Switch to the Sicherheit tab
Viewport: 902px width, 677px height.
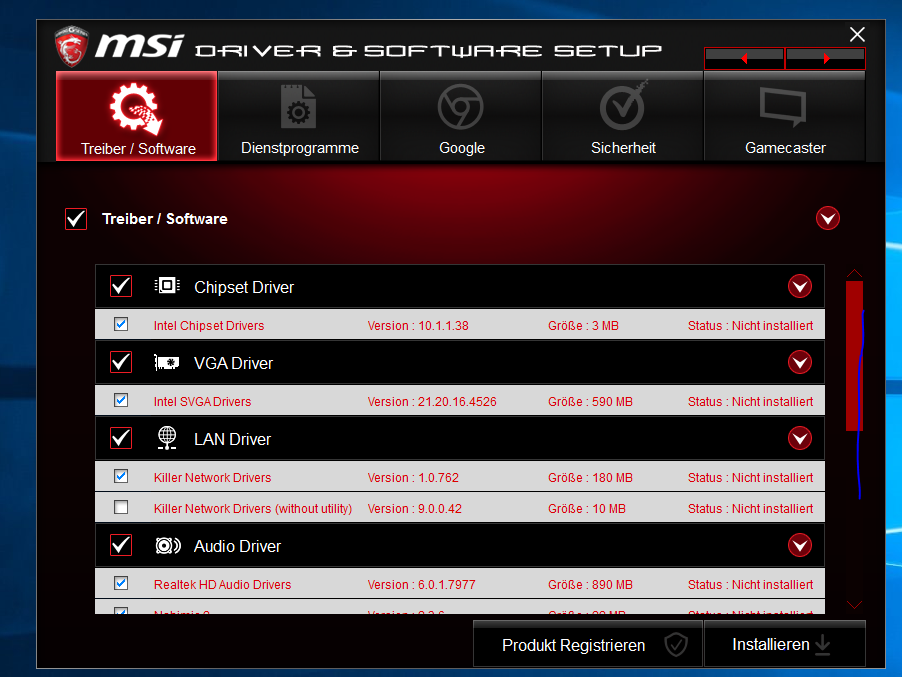[x=622, y=116]
